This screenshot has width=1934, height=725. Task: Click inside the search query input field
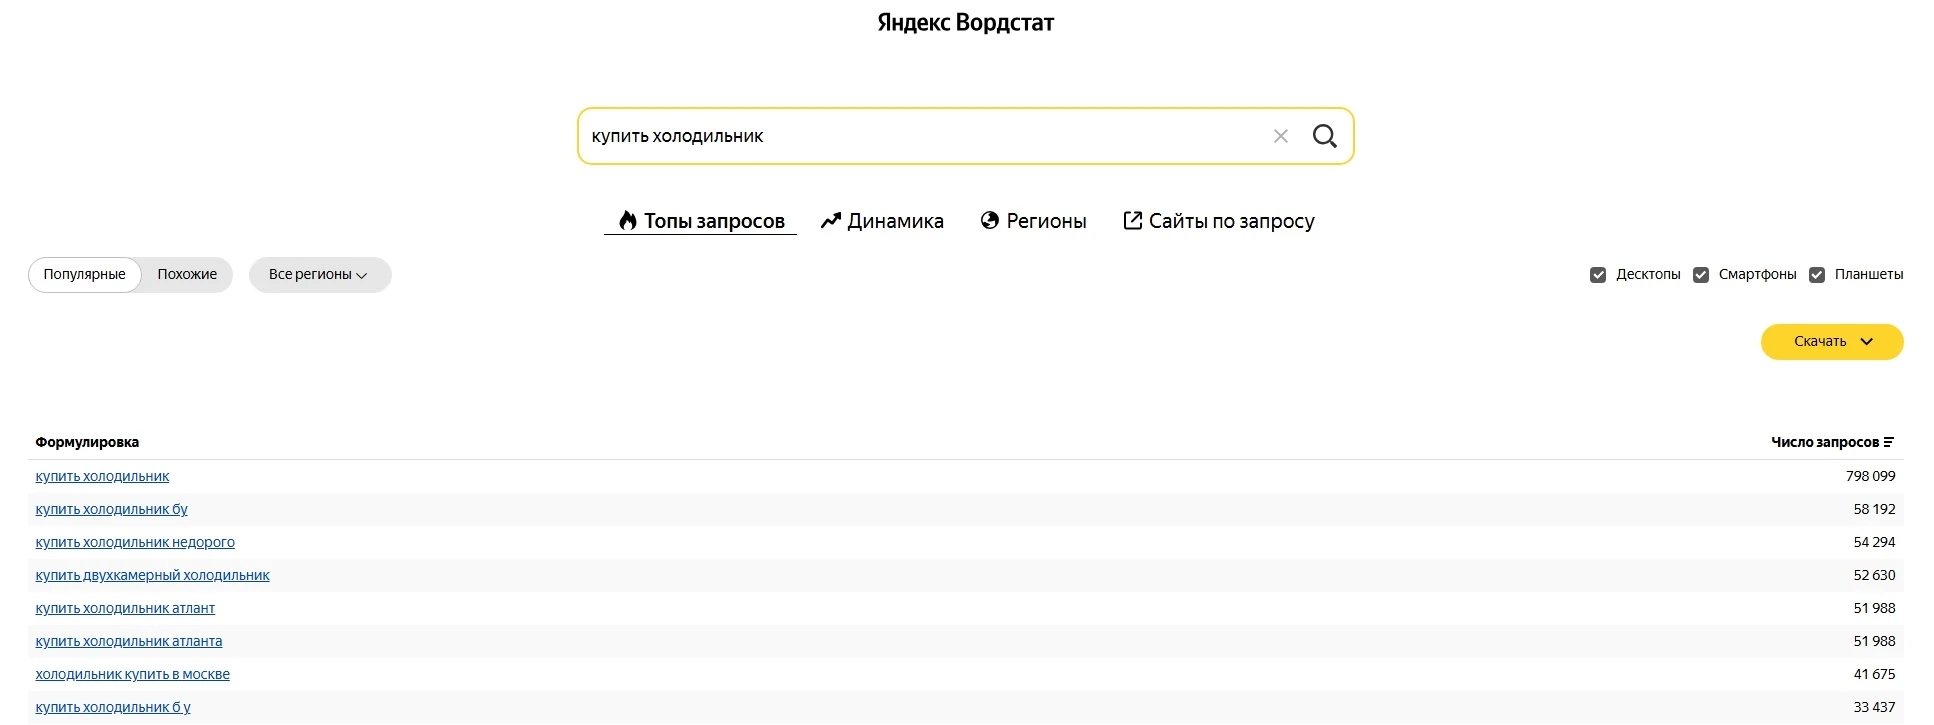(920, 136)
